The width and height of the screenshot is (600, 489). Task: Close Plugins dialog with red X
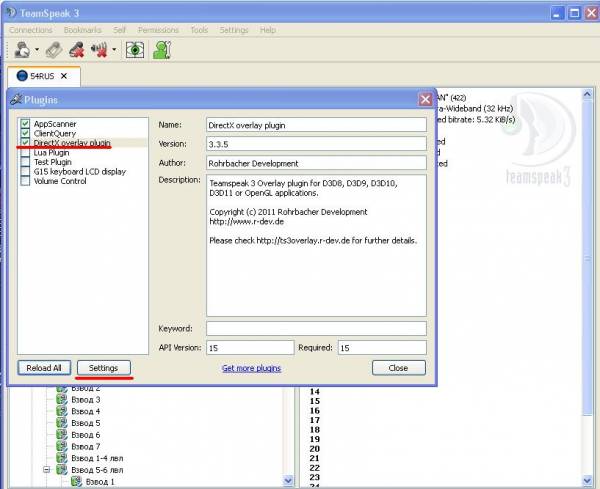pos(426,99)
